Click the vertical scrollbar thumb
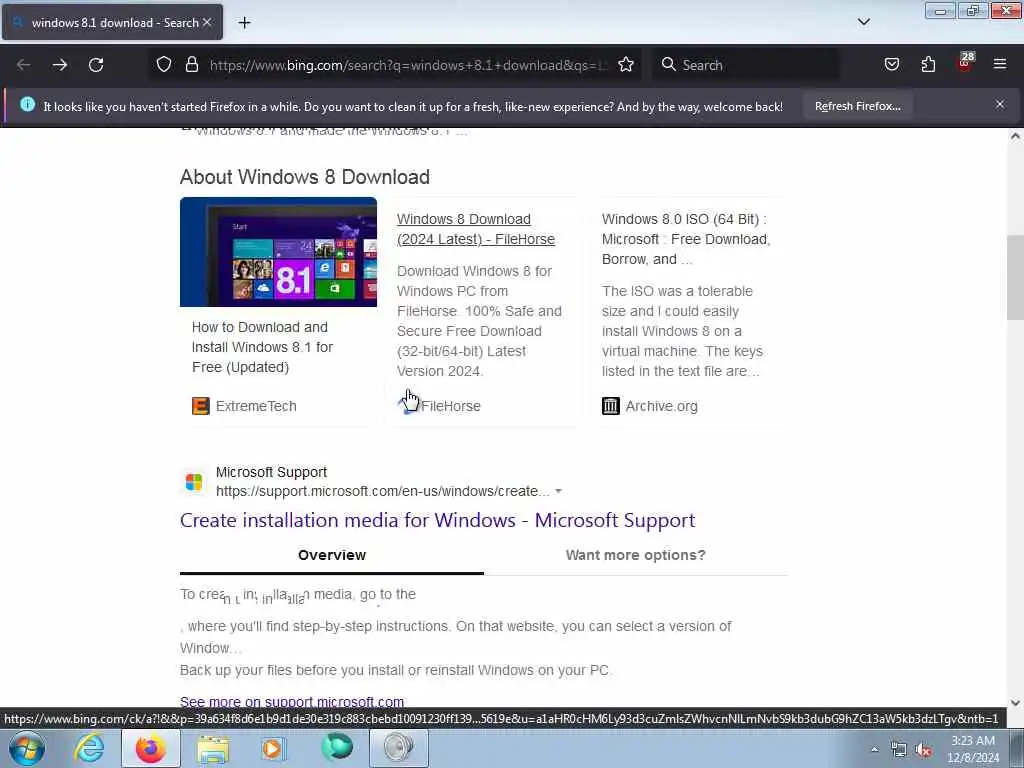The width and height of the screenshot is (1024, 768). tap(1015, 278)
